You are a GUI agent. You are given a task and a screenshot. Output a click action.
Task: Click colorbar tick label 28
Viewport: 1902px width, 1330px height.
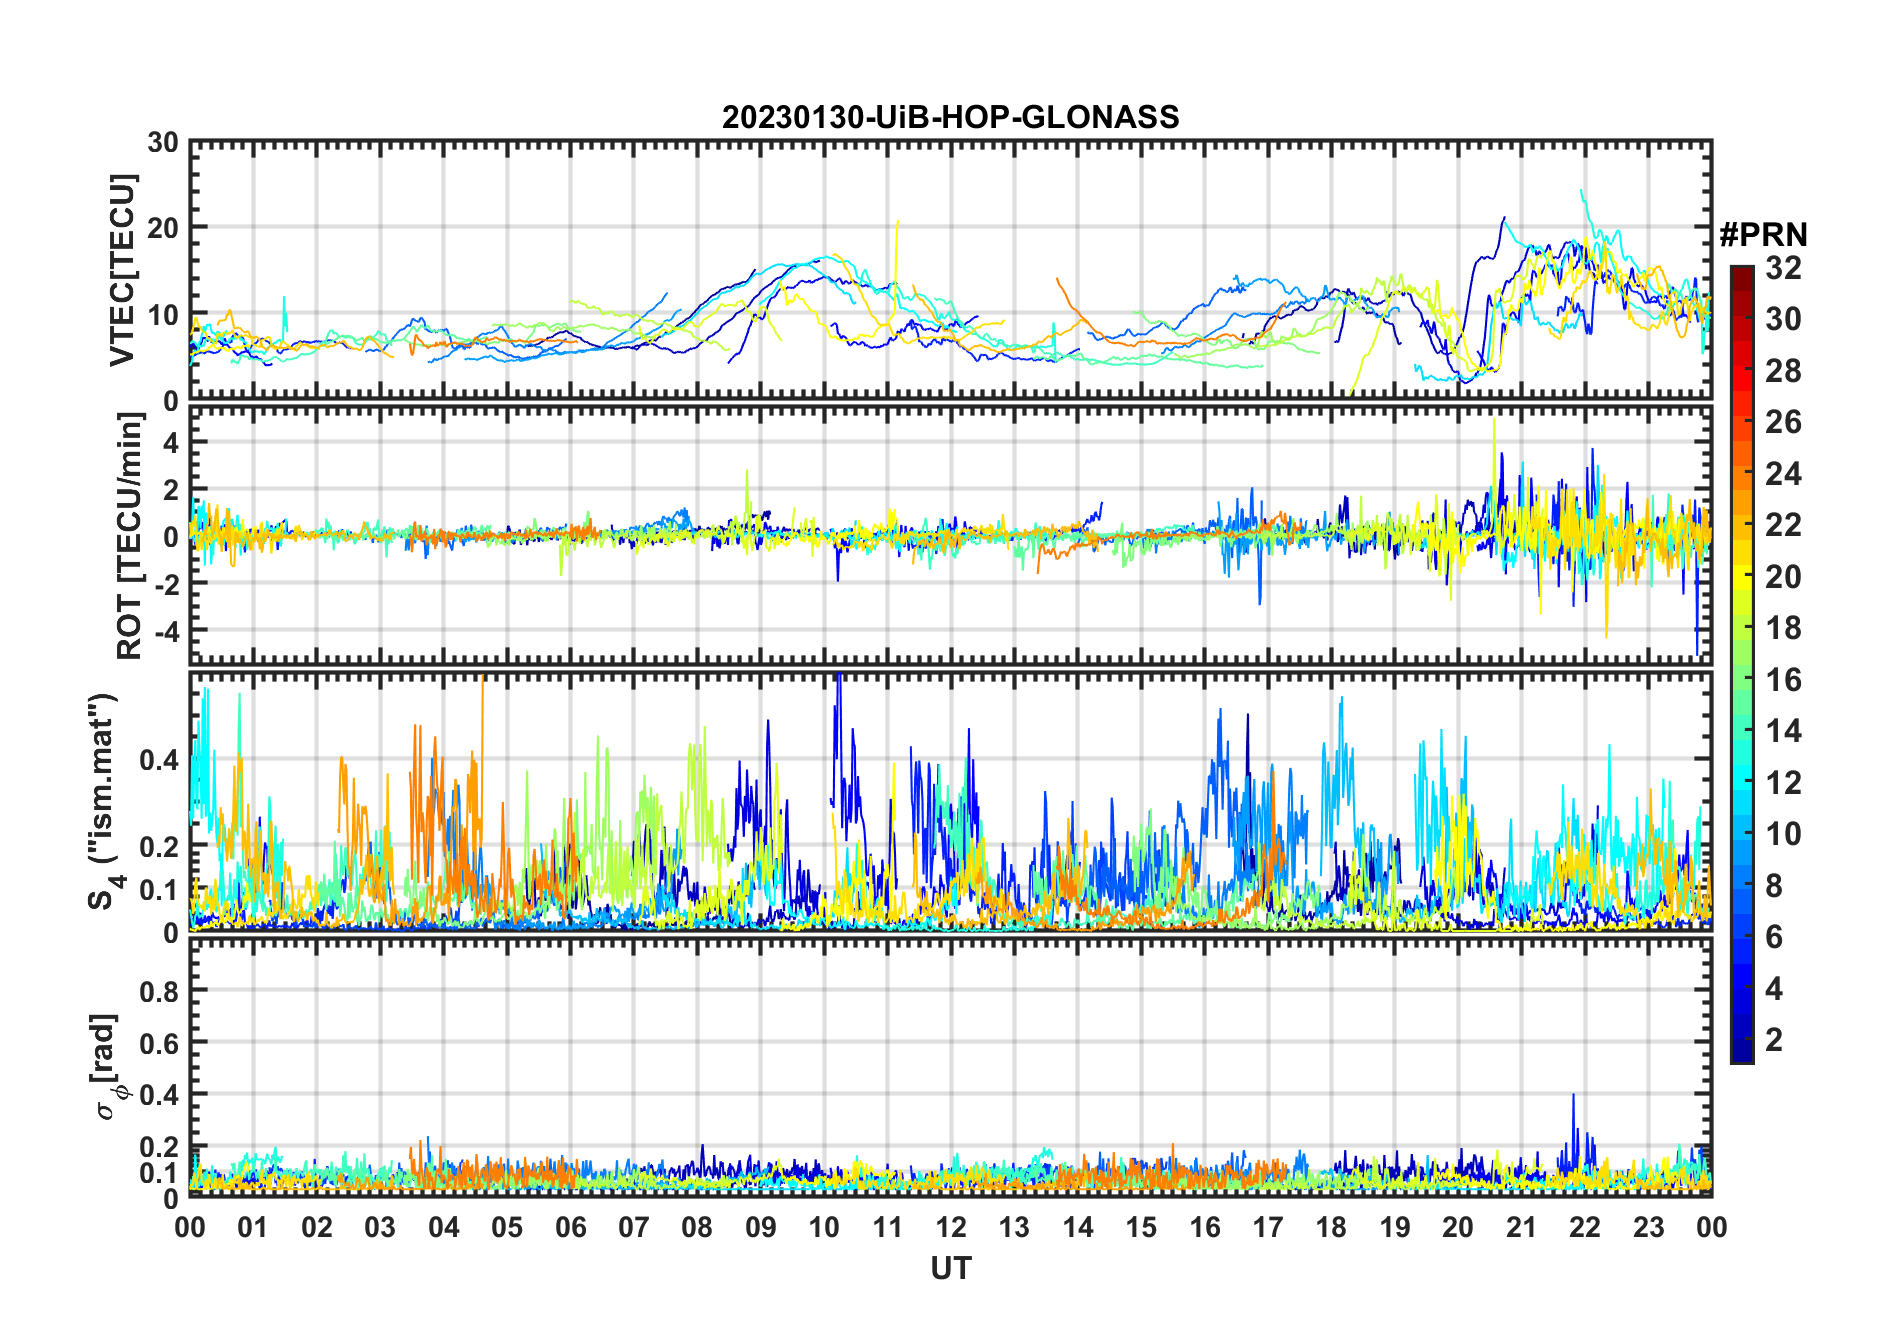tap(1783, 371)
